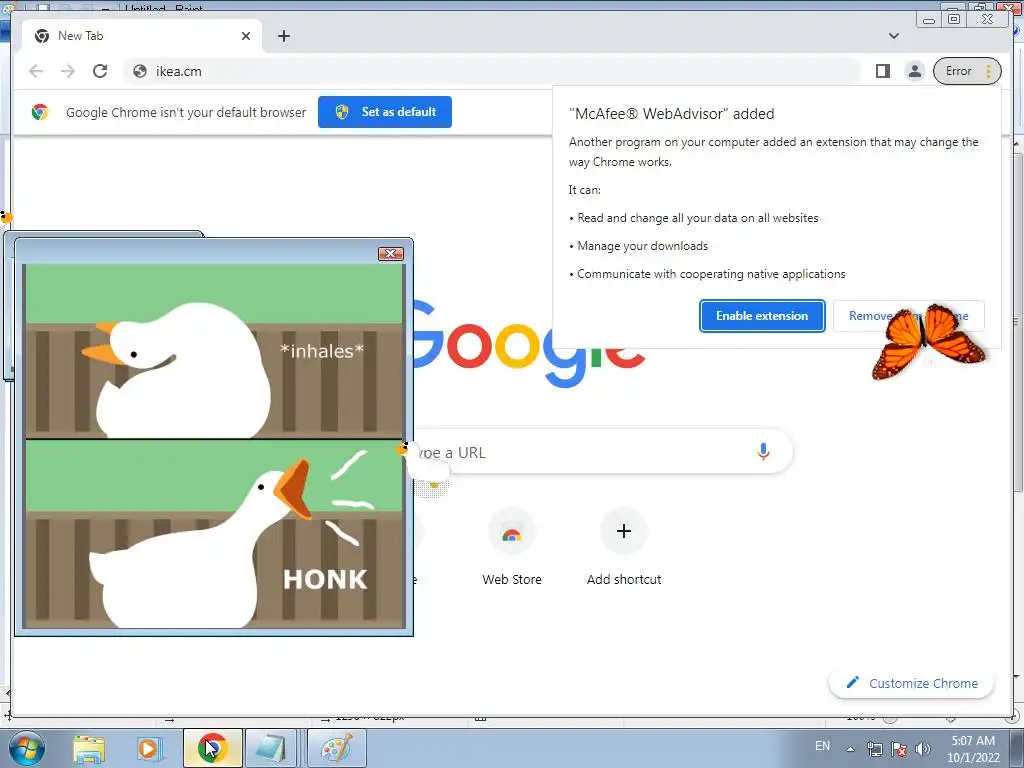Open the Chrome profile avatar icon

pyautogui.click(x=915, y=71)
